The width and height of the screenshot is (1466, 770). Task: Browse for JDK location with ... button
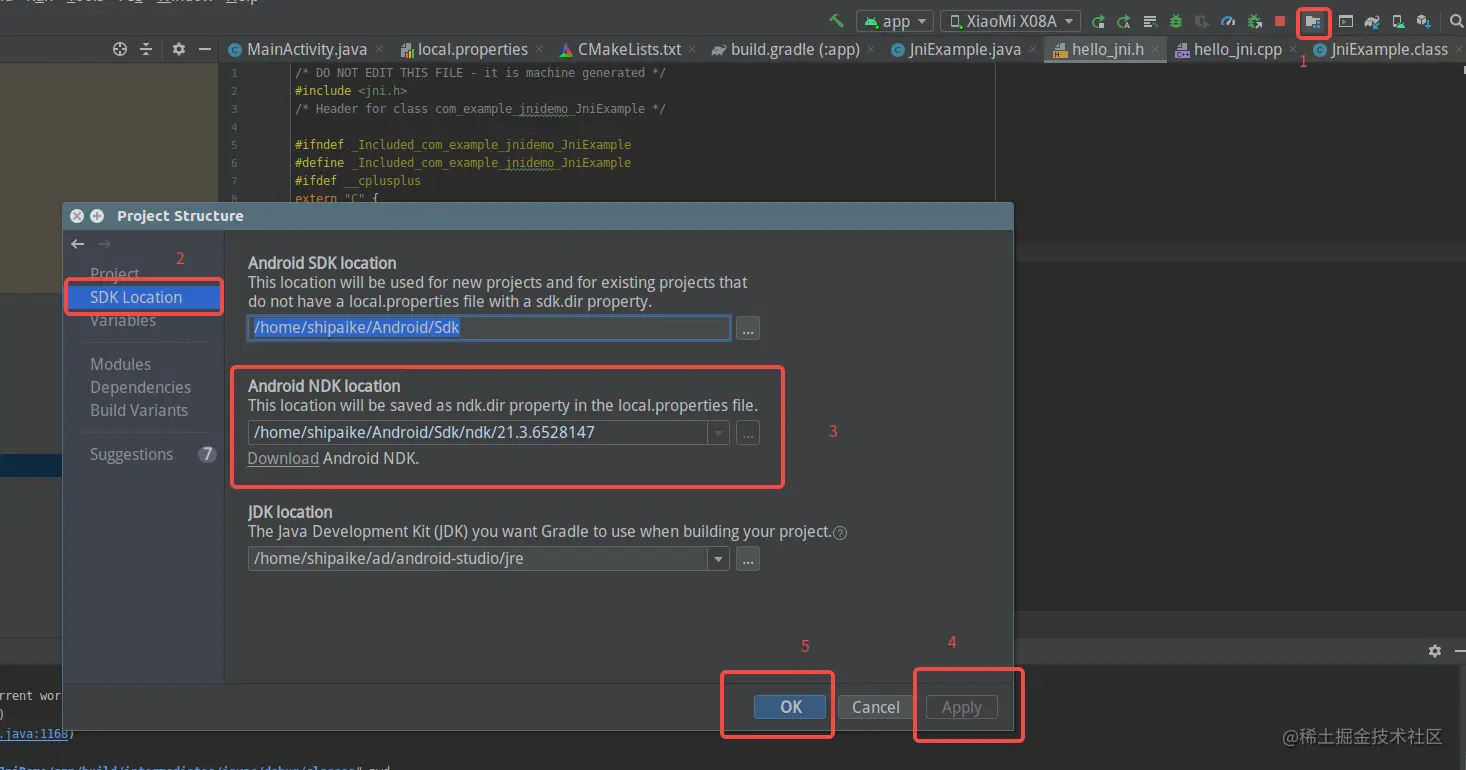pyautogui.click(x=748, y=558)
